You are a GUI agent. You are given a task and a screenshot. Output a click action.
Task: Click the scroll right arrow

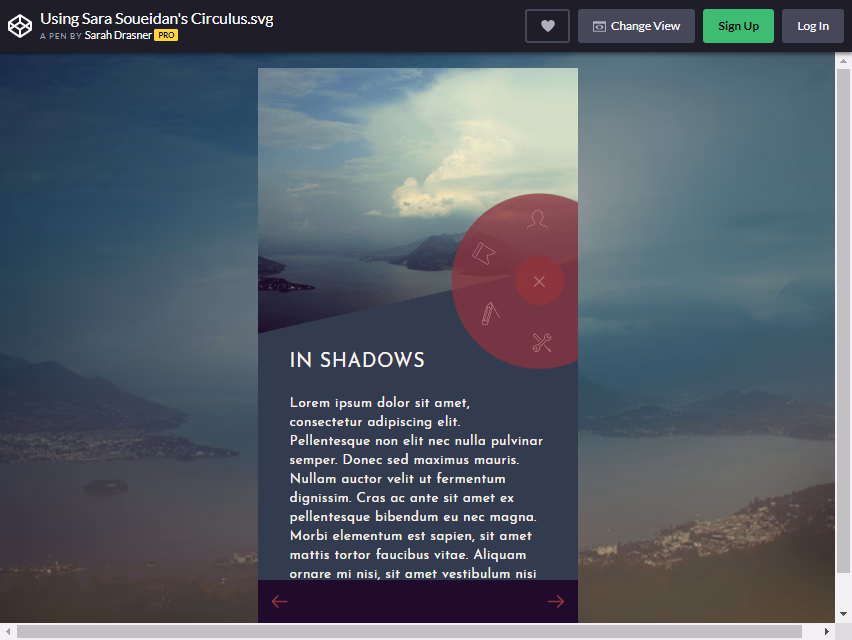(x=826, y=631)
